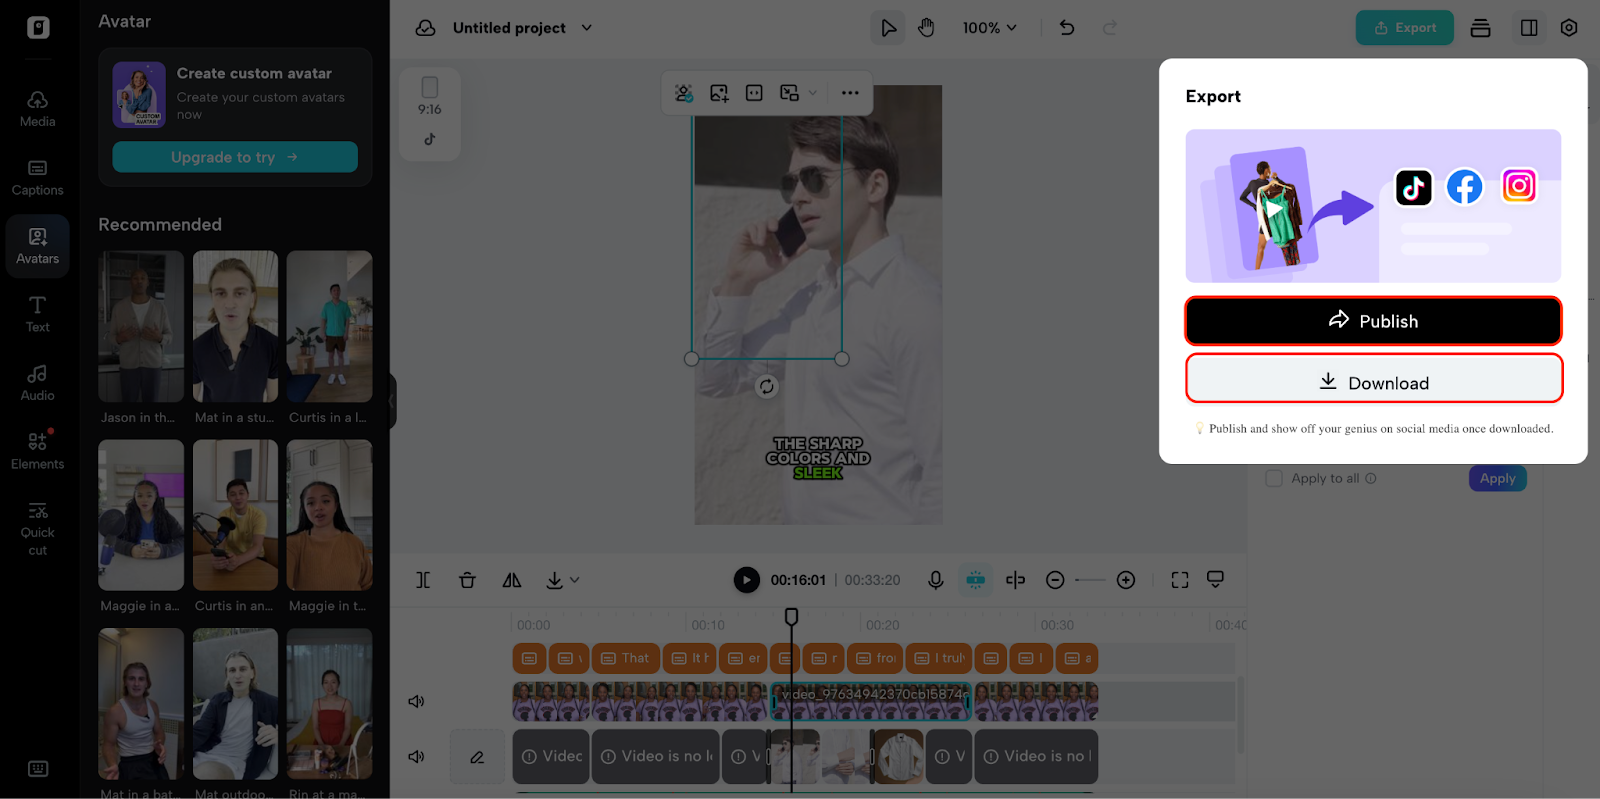Play the video preview
Image resolution: width=1600 pixels, height=799 pixels.
point(746,580)
